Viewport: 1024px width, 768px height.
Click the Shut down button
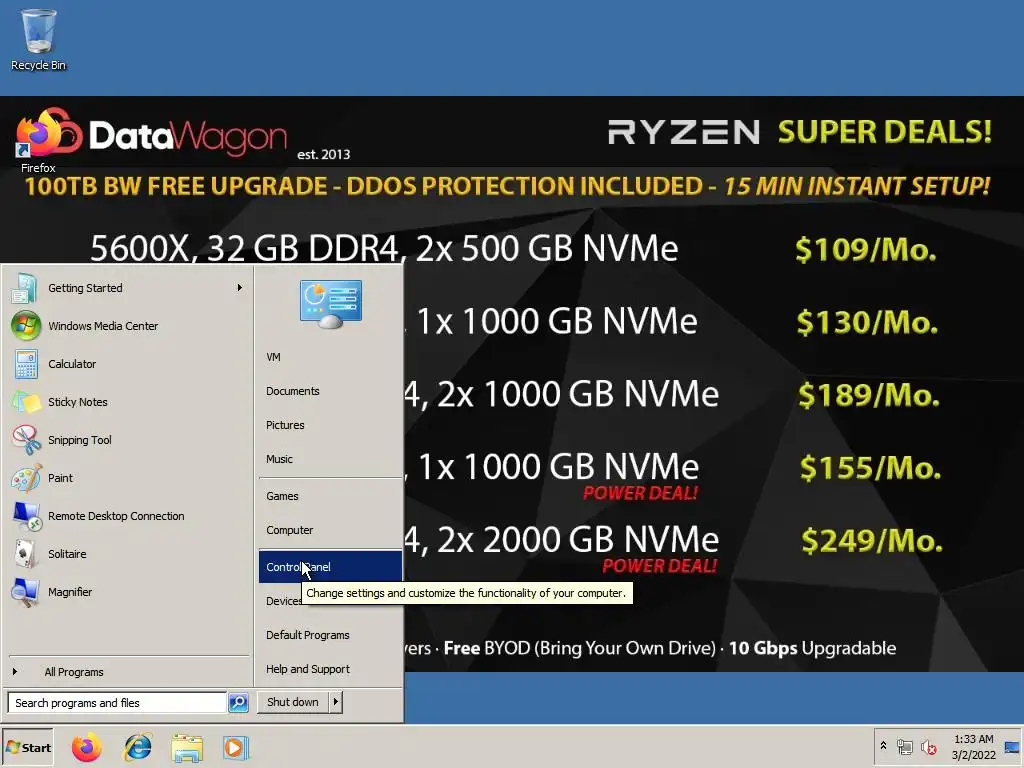293,702
